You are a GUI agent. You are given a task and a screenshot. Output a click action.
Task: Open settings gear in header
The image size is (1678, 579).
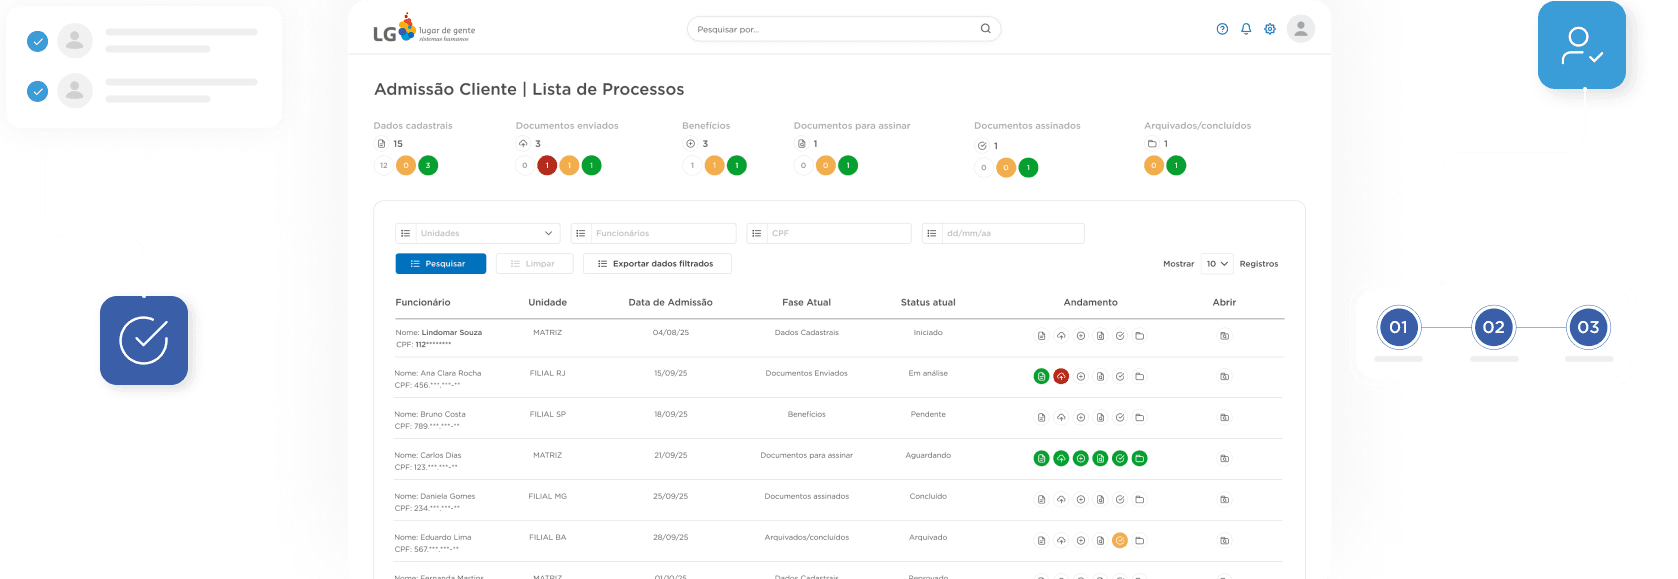coord(1270,29)
